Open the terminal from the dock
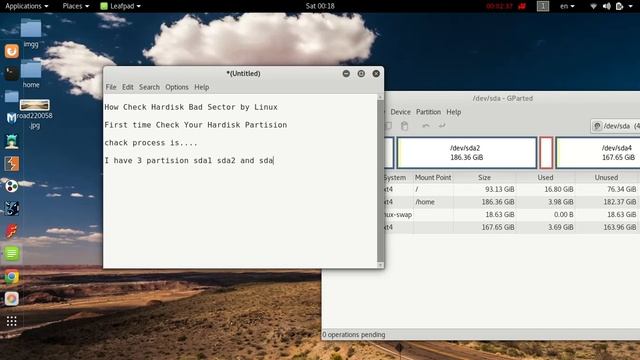Screen dimensions: 640x360 11,73
